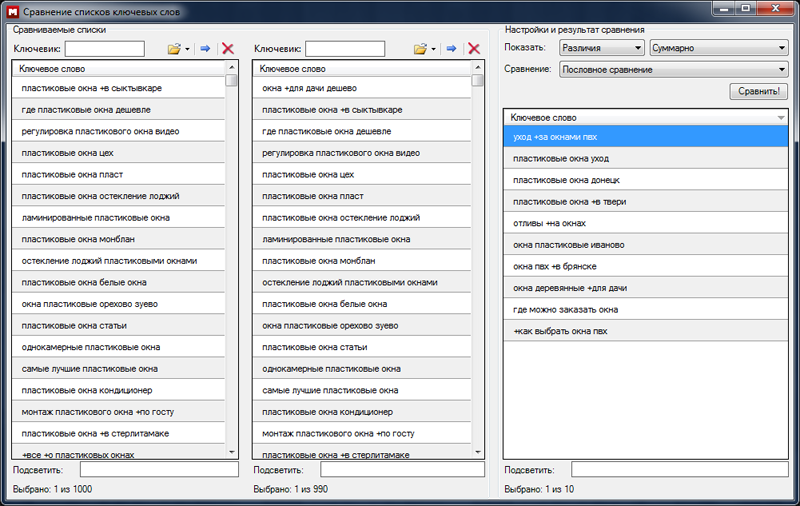Select 'пластиковые окна донецк' in the results list
Screen dimensions: 800x506
point(565,180)
